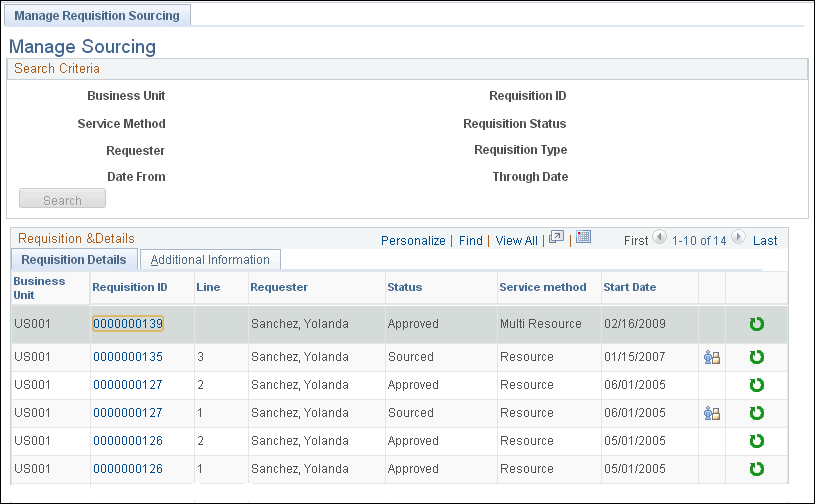815x504 pixels.
Task: Click refresh icon in 0000000126 line 1 row
Action: (x=756, y=470)
